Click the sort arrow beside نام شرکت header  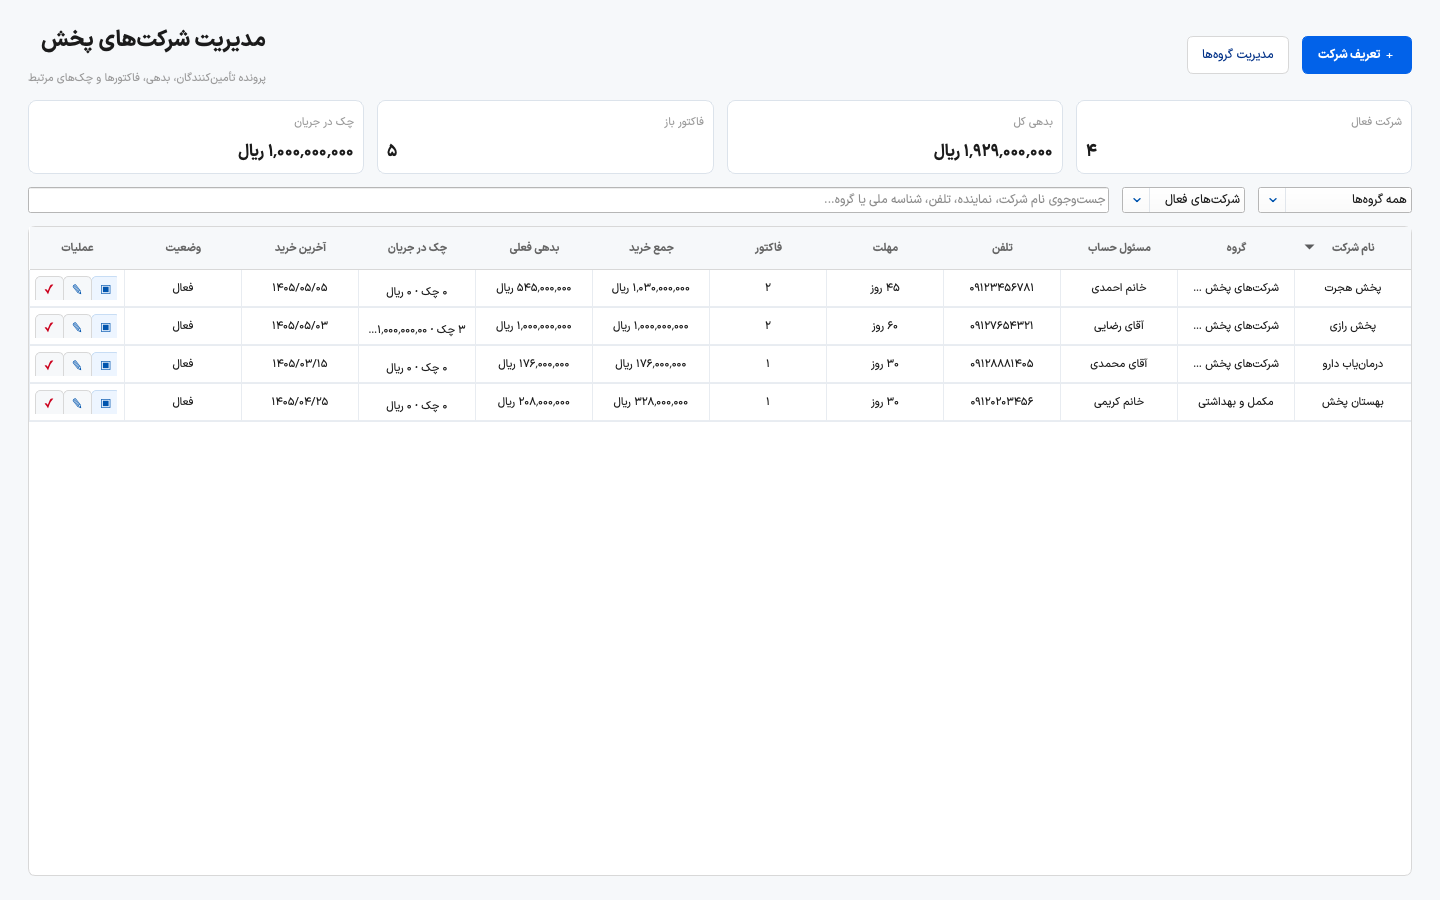1309,247
